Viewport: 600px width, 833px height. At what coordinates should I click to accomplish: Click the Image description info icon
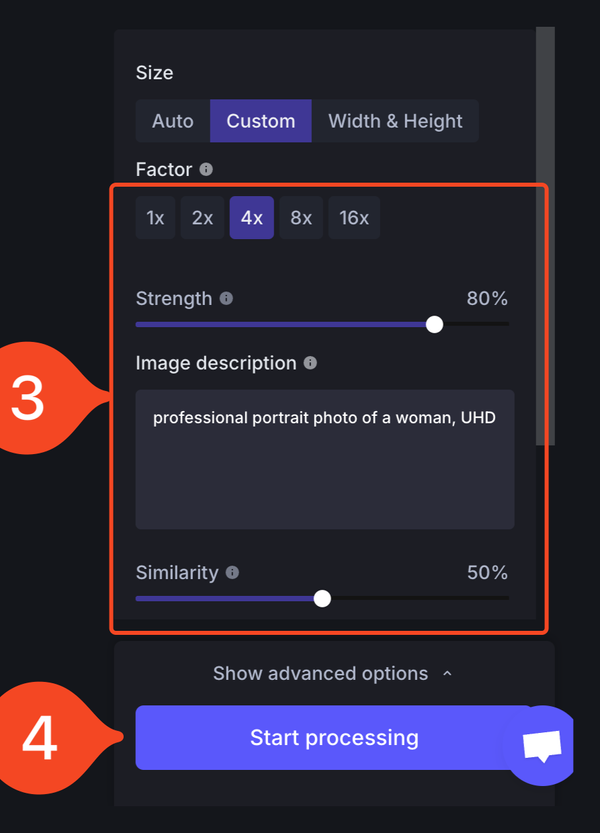tap(310, 363)
